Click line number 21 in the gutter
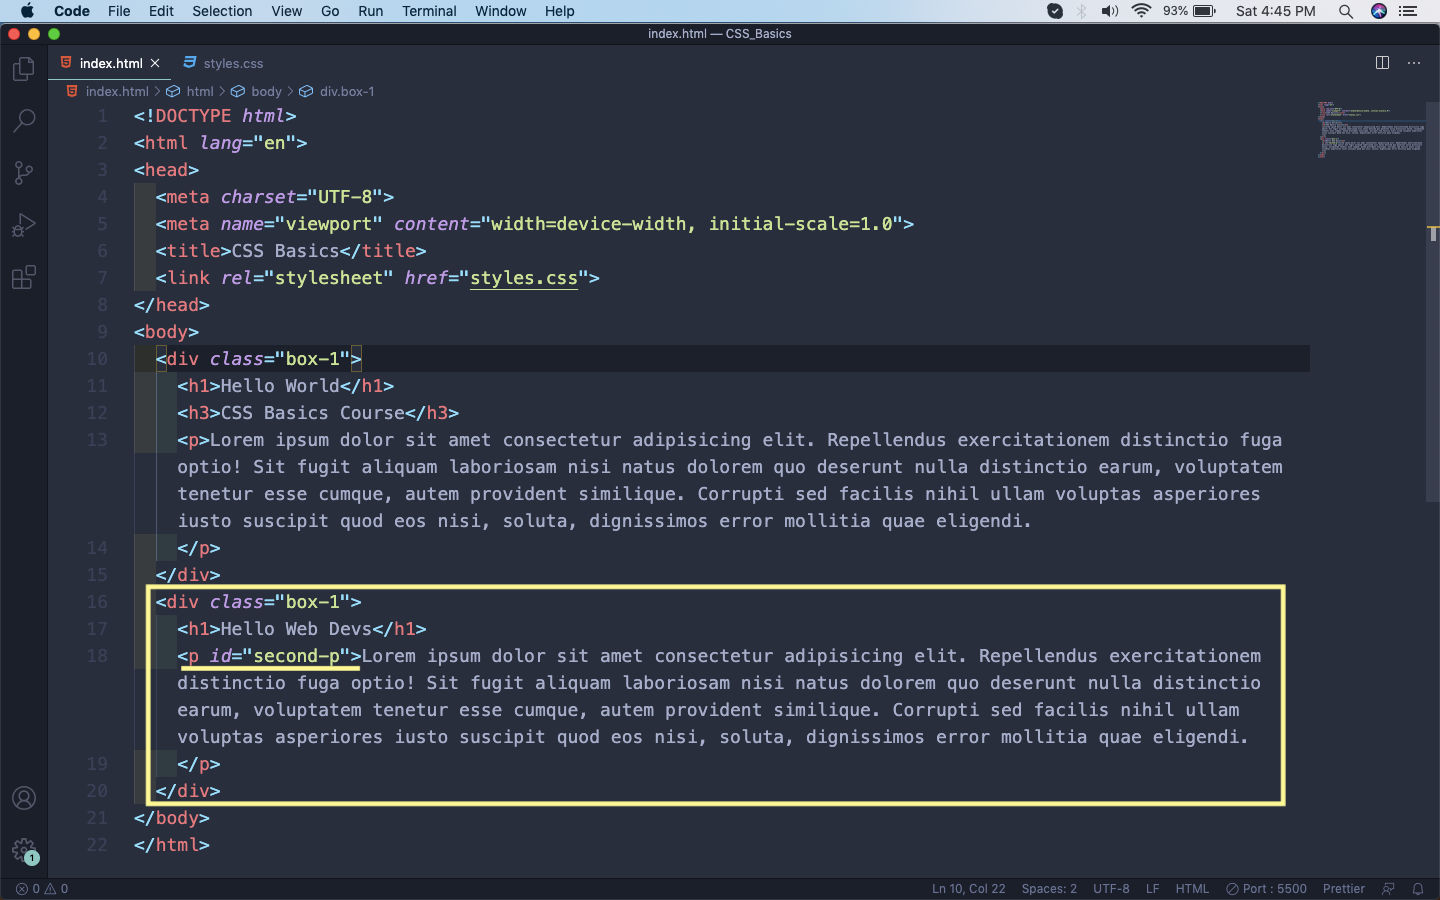Screen dimensions: 1440x900 click(x=97, y=818)
